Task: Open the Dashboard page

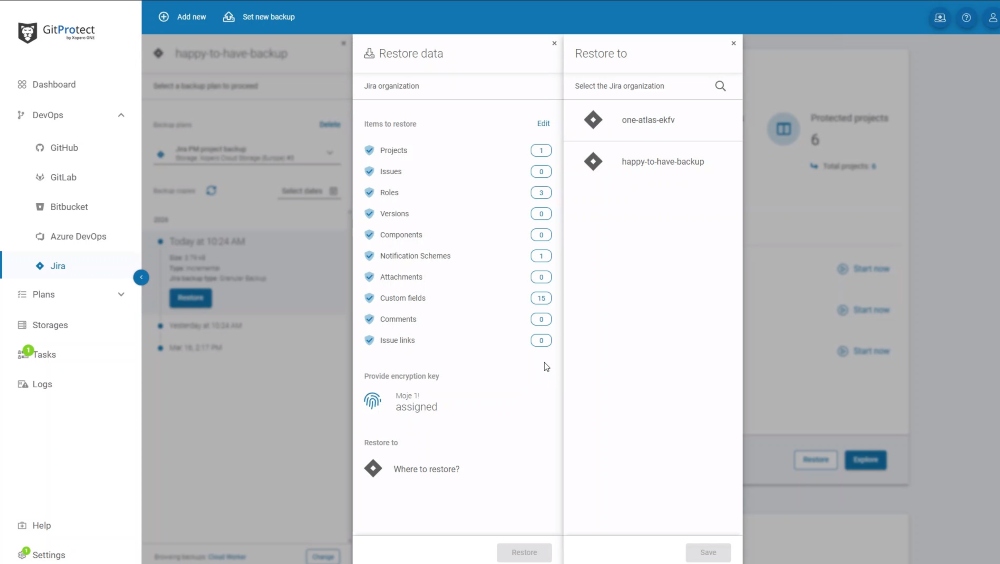Action: (x=54, y=84)
